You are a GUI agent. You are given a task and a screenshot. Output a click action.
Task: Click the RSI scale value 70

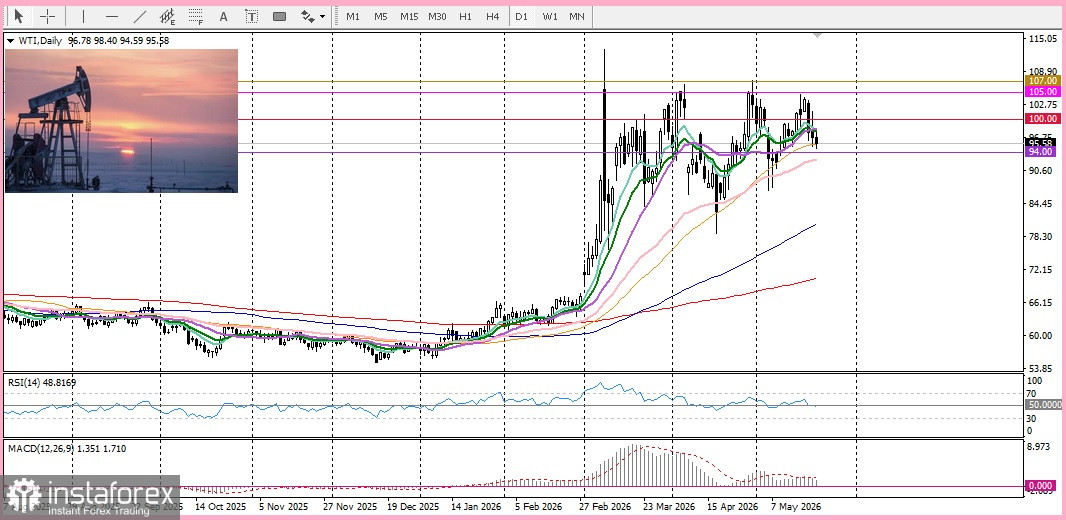pos(1033,394)
